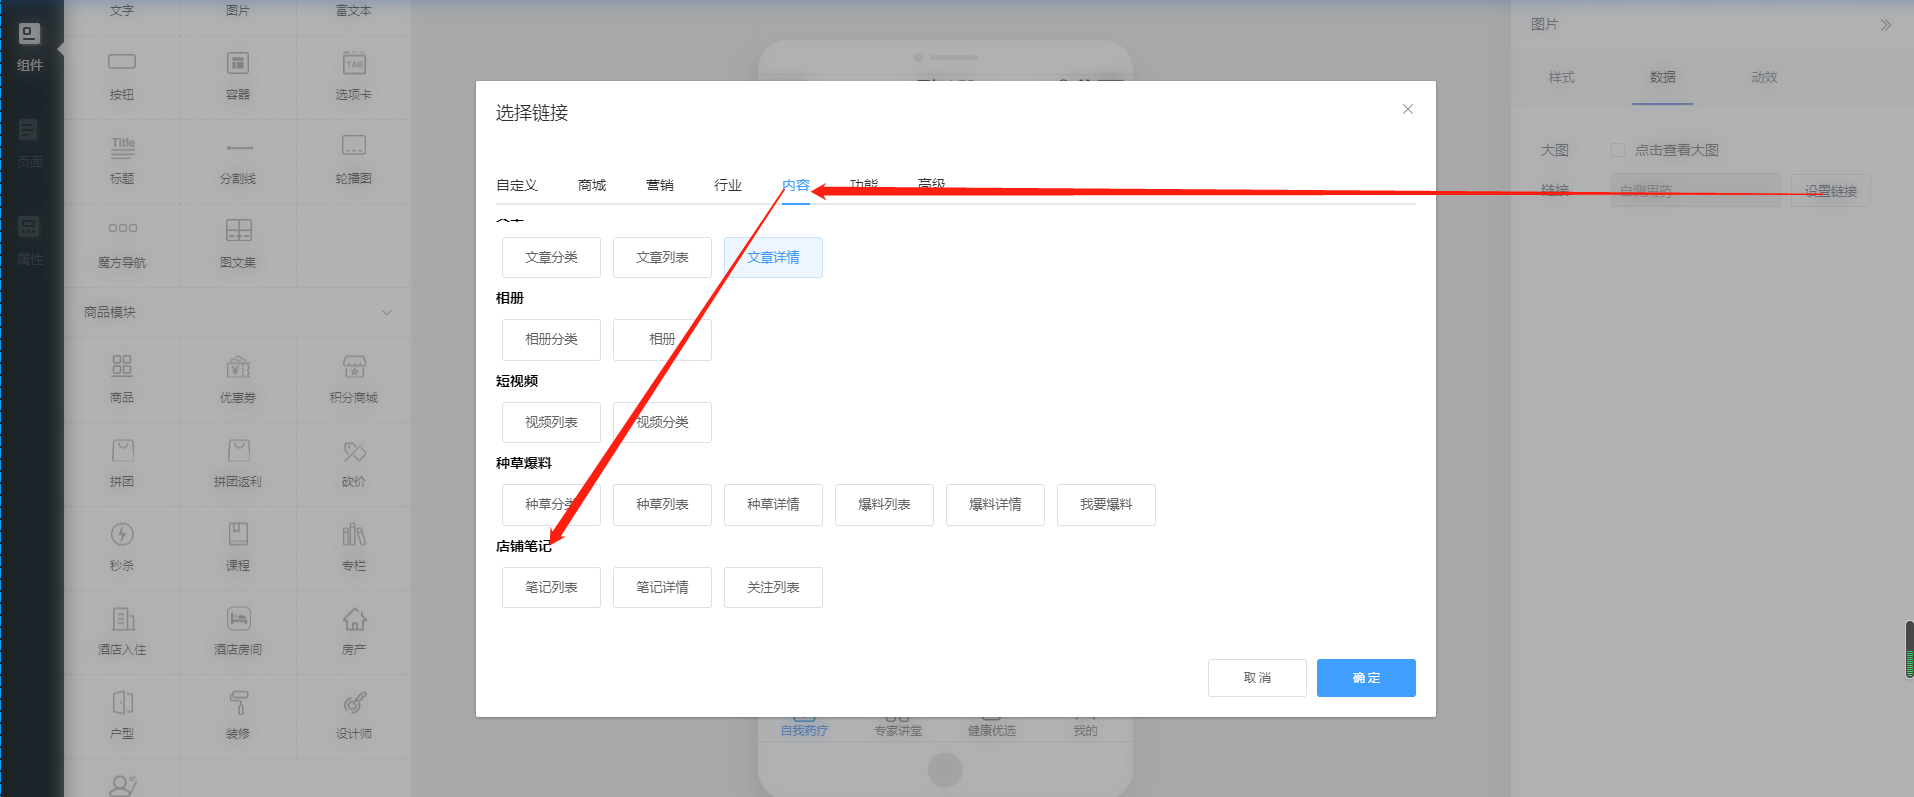The width and height of the screenshot is (1914, 797).
Task: Switch to the 商城 tab in dialog
Action: pyautogui.click(x=592, y=185)
